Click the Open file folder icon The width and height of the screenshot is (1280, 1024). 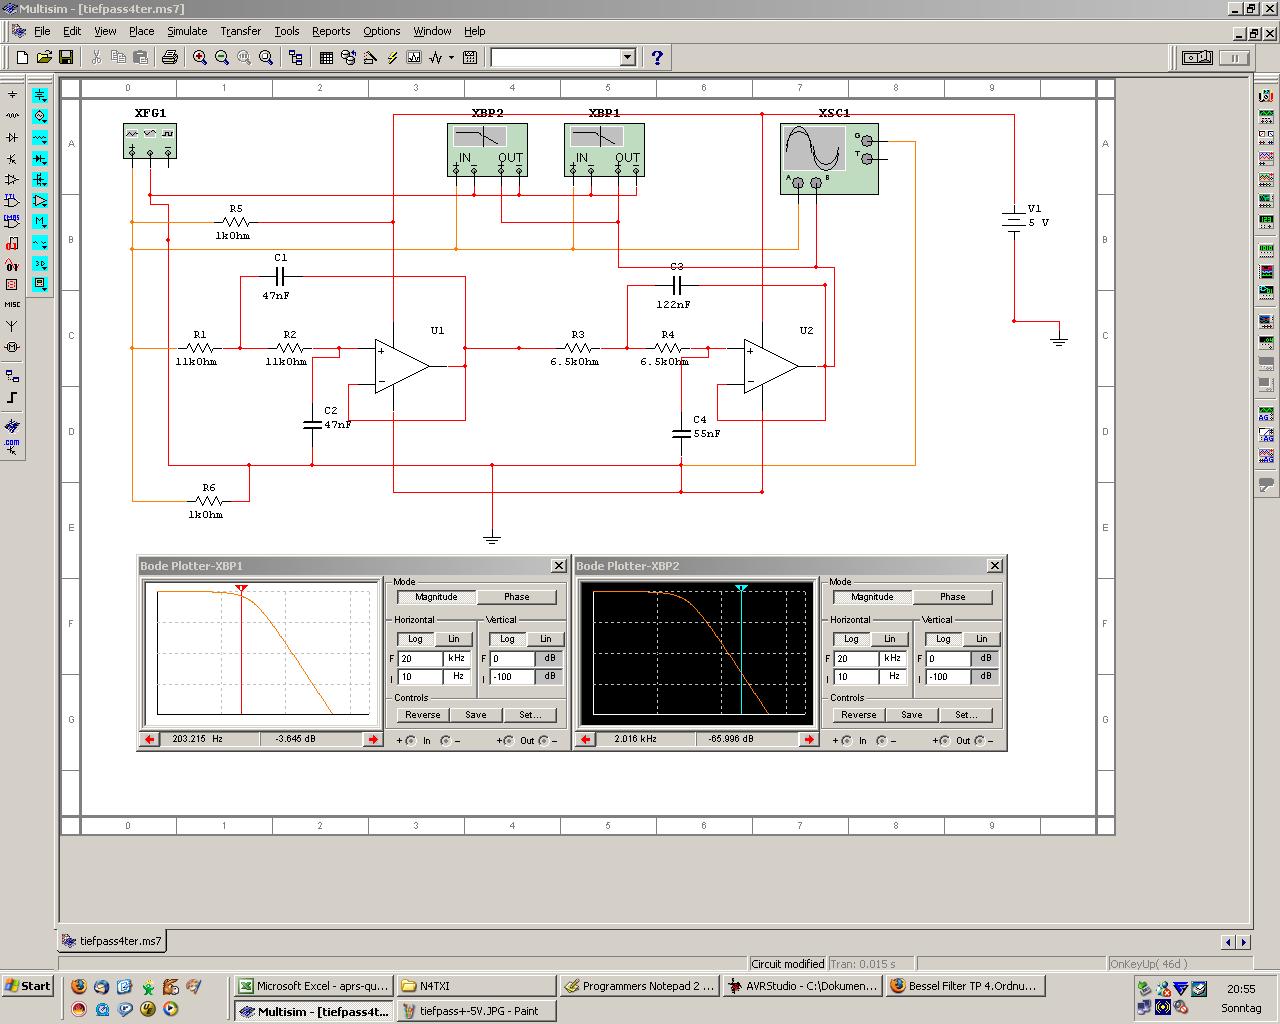coord(44,58)
